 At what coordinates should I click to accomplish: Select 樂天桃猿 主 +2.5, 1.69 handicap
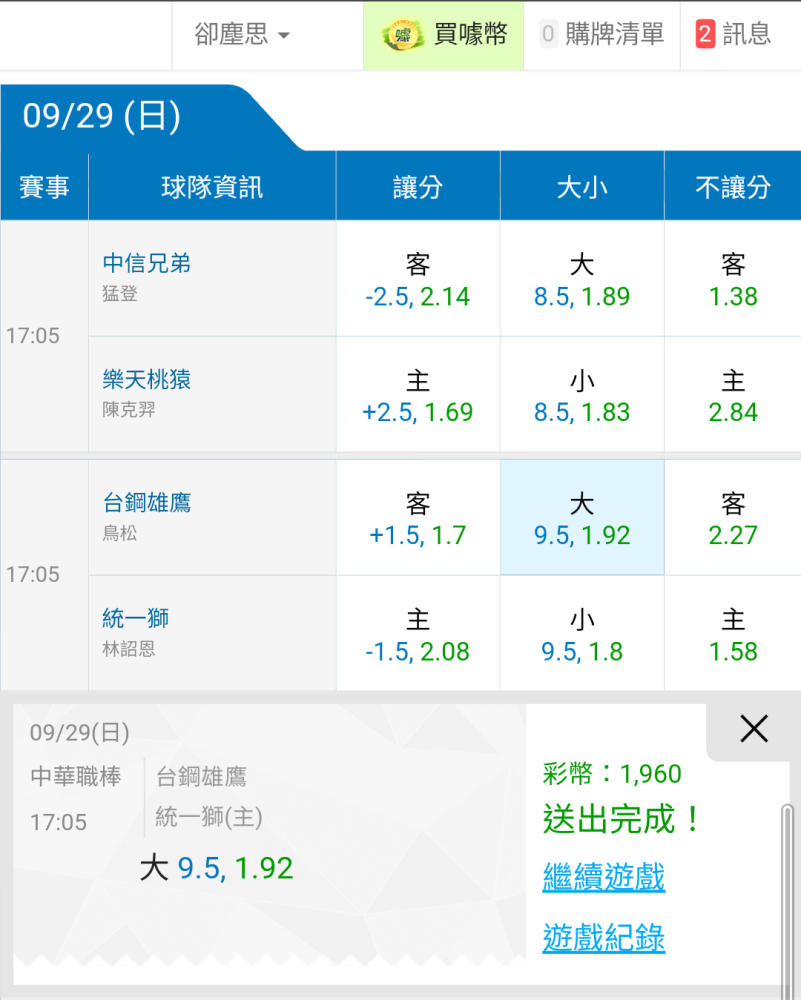[x=418, y=395]
